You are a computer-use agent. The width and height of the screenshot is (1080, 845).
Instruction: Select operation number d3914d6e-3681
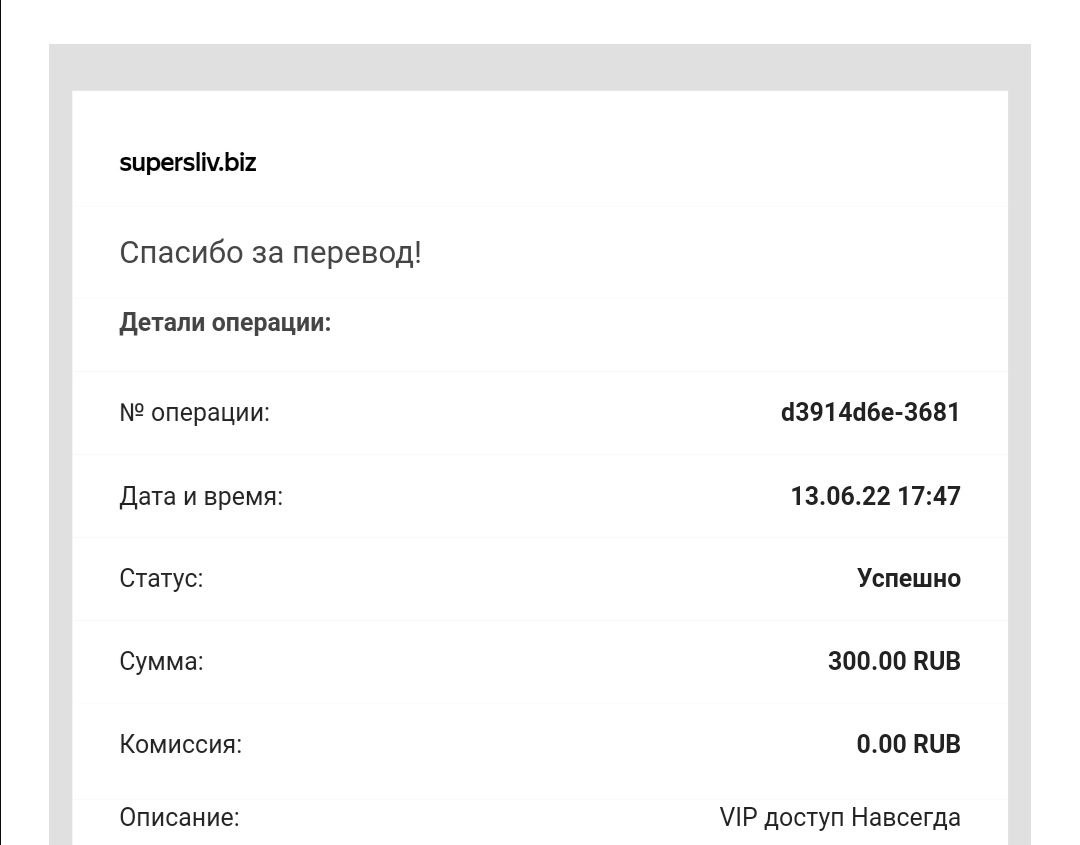(871, 413)
